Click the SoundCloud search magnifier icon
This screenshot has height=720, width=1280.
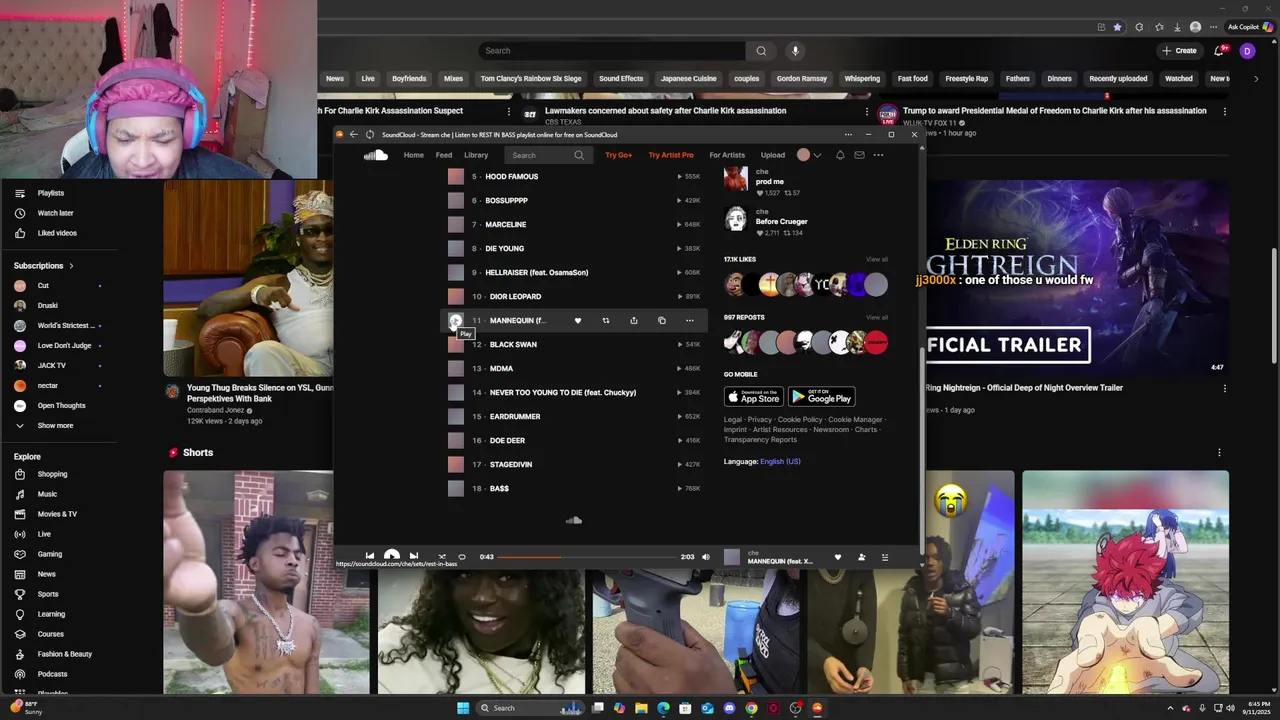point(579,155)
